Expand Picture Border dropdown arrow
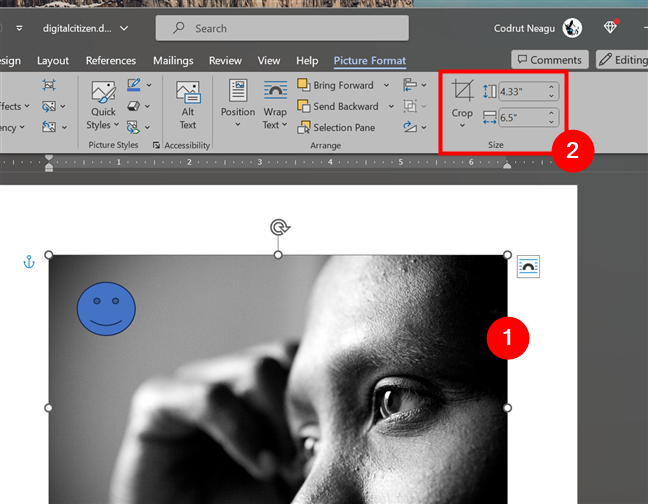This screenshot has height=504, width=648. (x=149, y=85)
